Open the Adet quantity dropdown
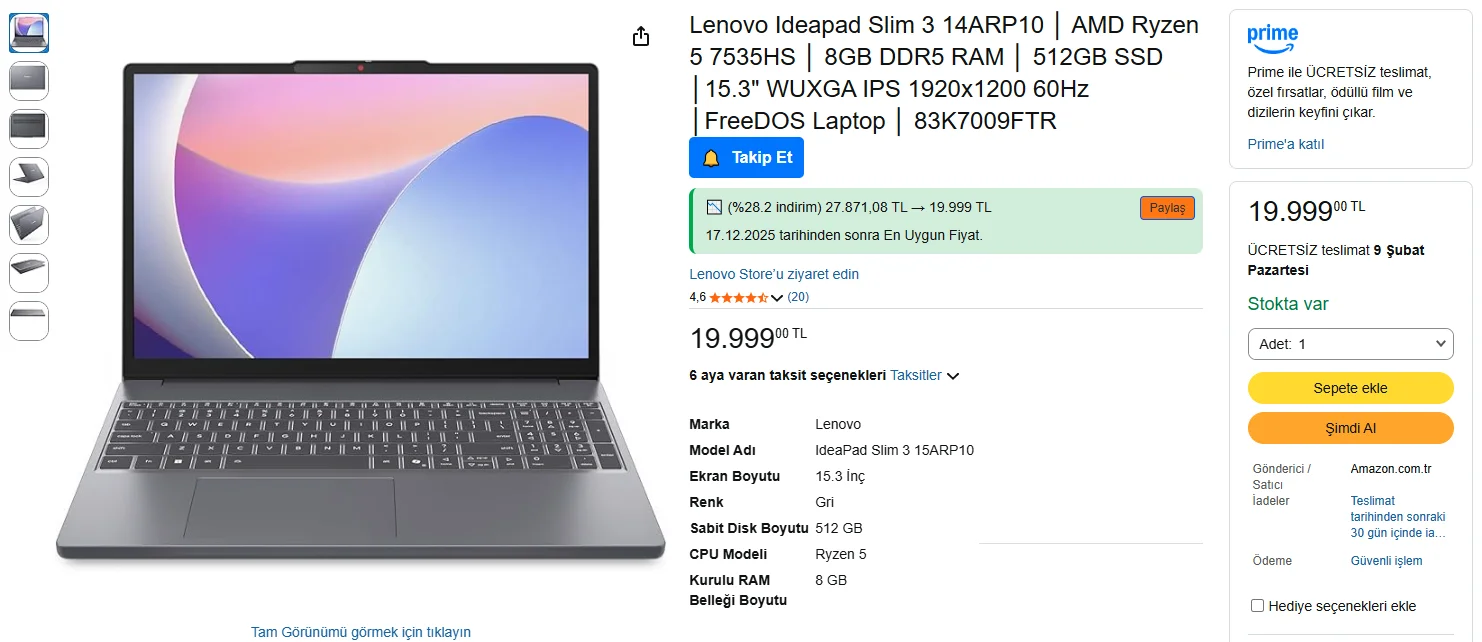The width and height of the screenshot is (1482, 642). point(1350,344)
